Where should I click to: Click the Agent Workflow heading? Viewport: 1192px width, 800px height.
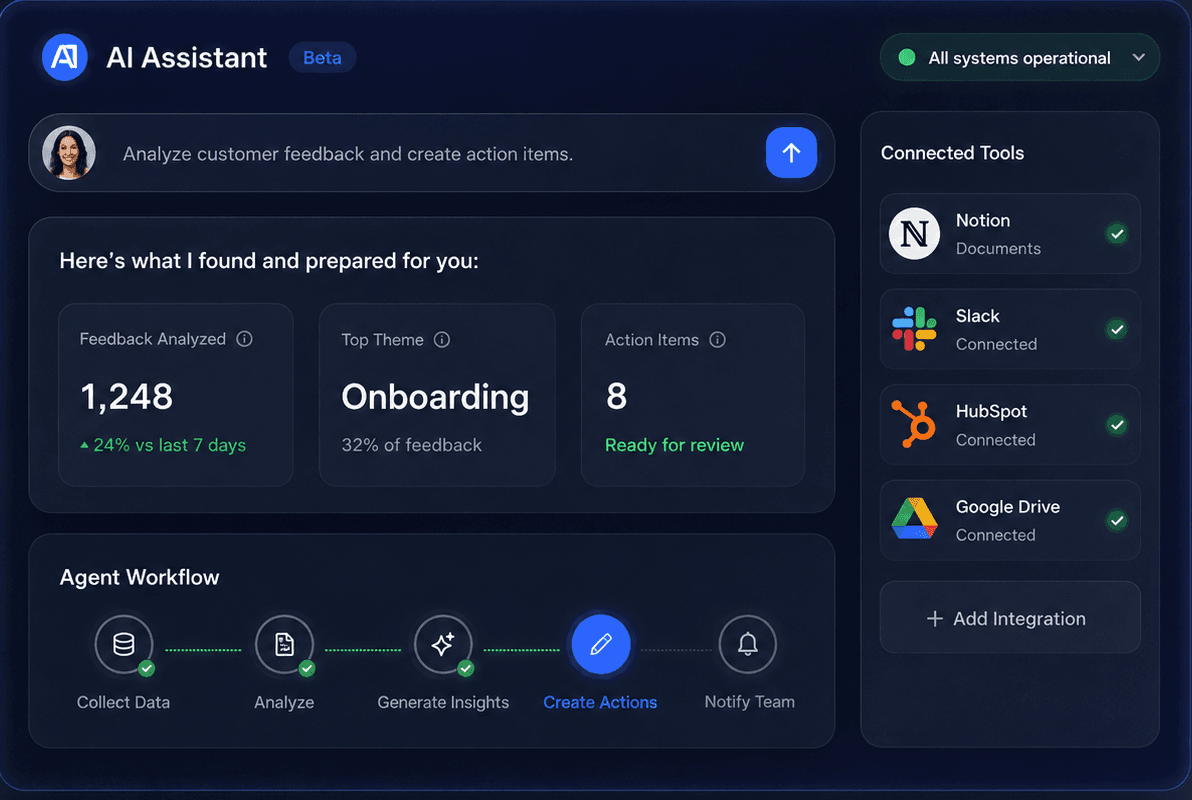[x=139, y=577]
